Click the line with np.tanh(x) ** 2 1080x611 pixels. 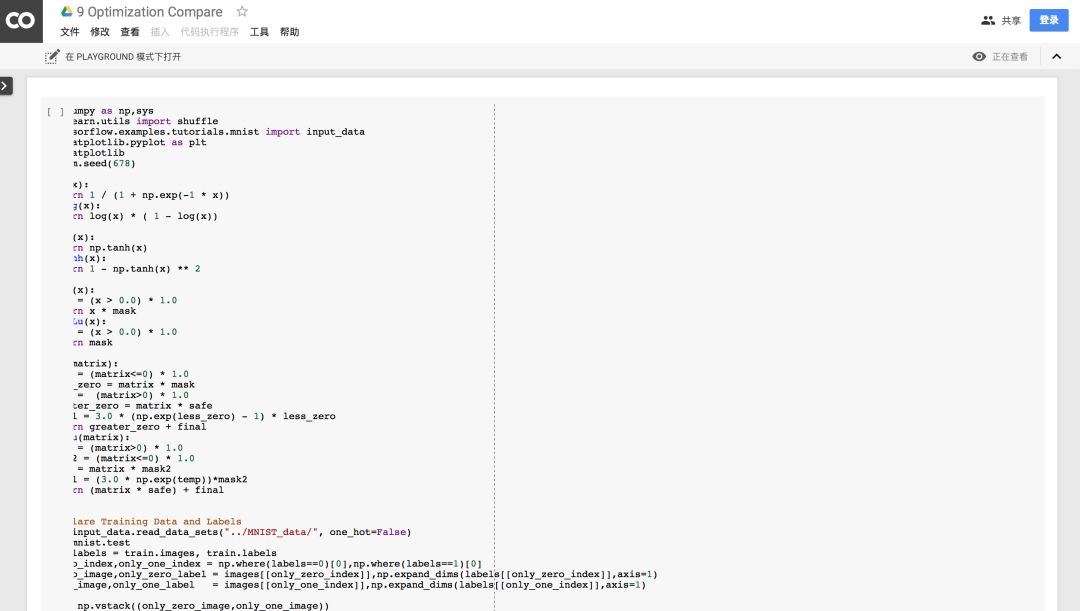137,269
